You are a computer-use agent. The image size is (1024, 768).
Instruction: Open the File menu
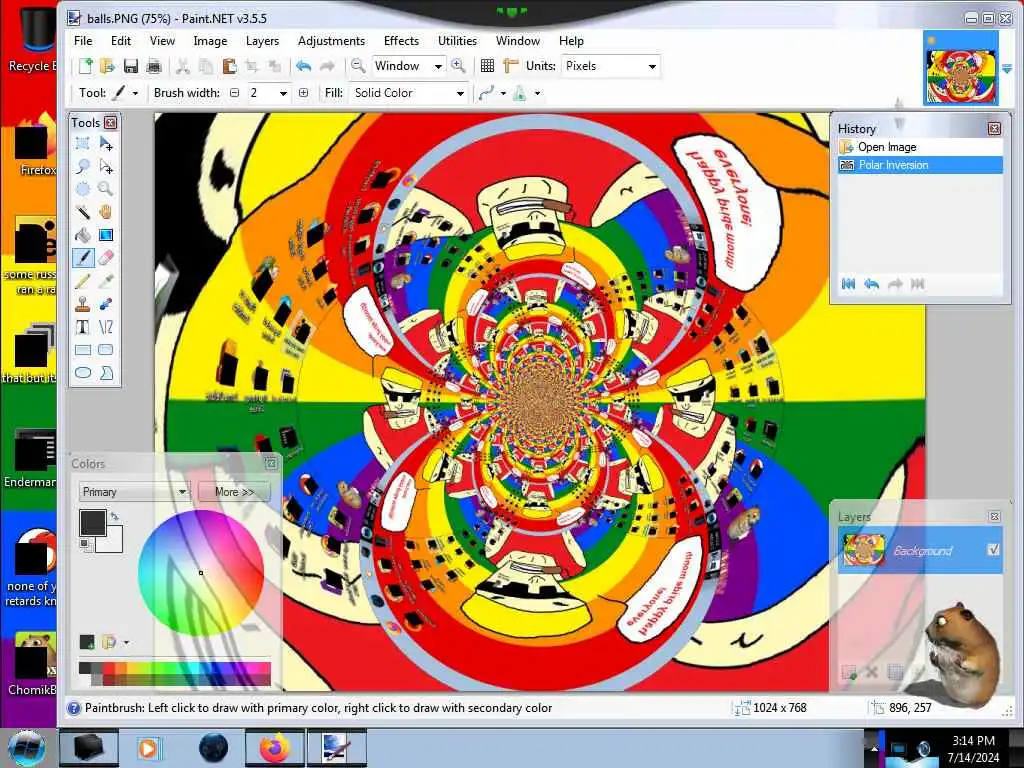(83, 40)
